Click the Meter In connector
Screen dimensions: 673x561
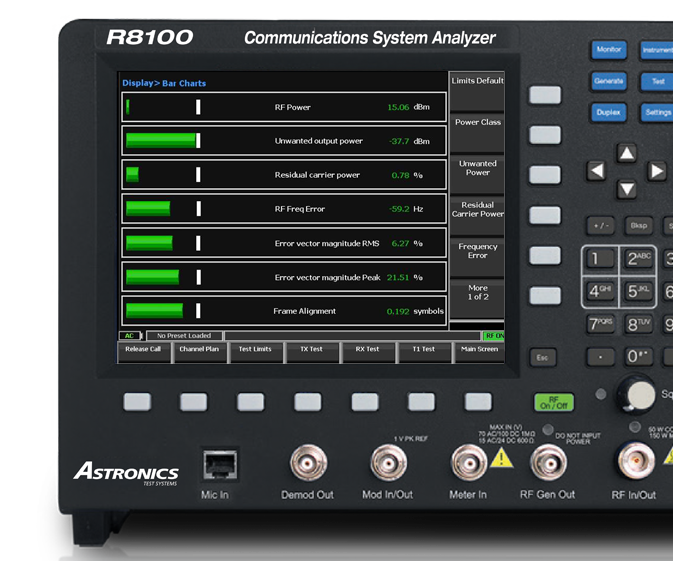coord(468,463)
